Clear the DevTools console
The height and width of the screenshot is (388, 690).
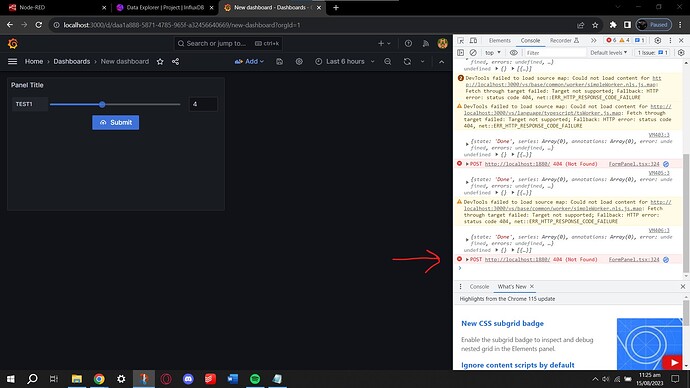[x=473, y=53]
